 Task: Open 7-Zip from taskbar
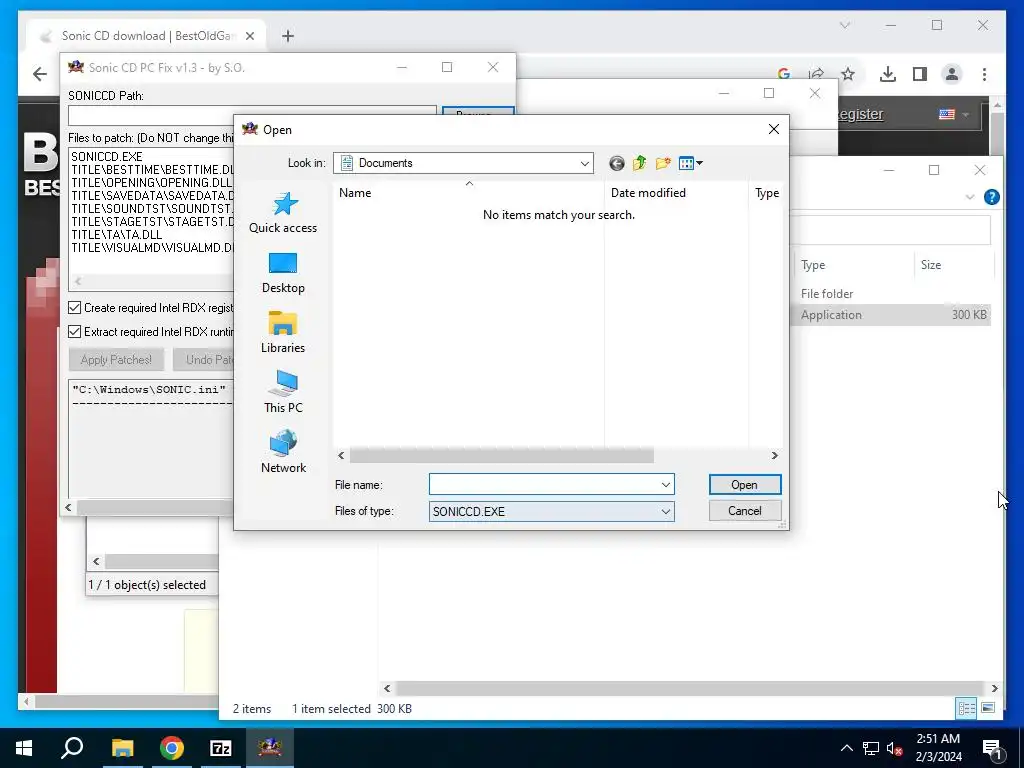coord(221,748)
